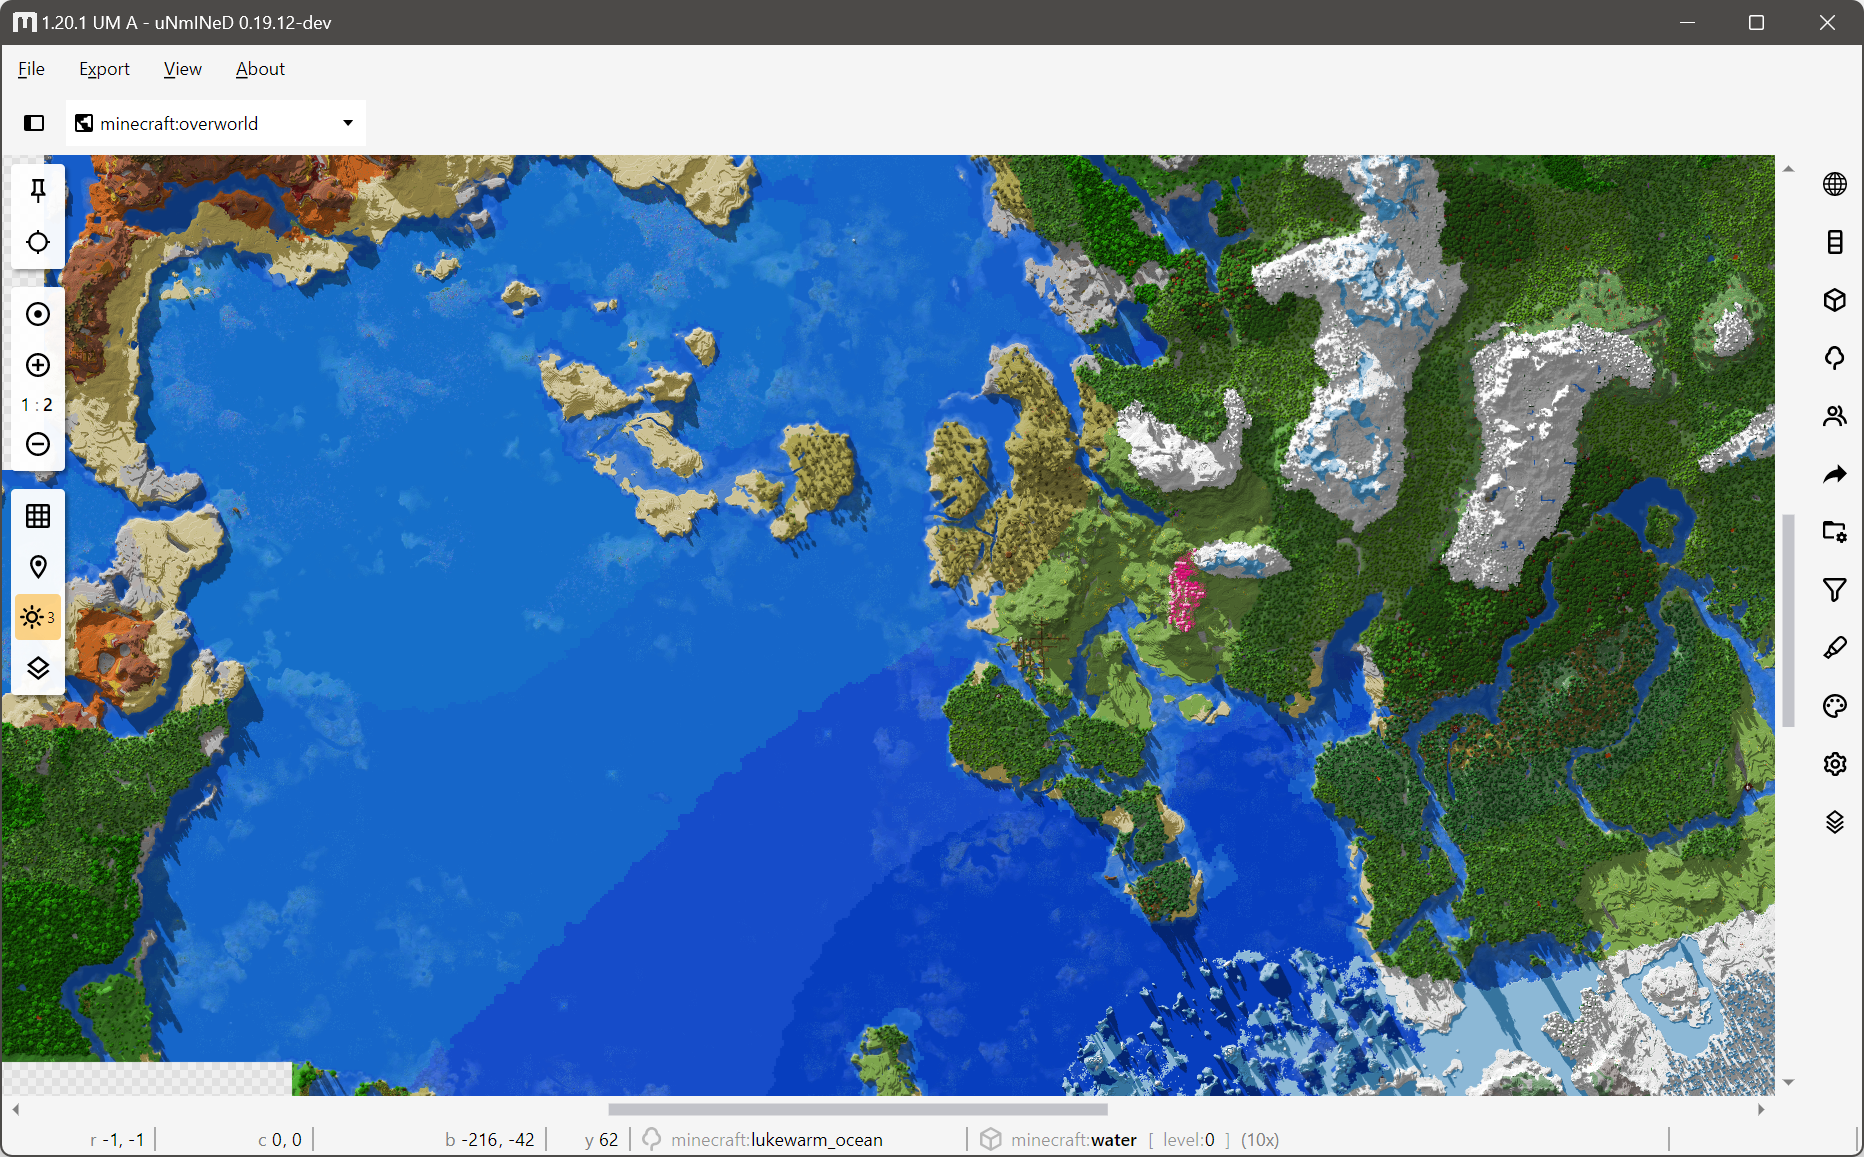The image size is (1864, 1157).
Task: Zoom out with the minus button
Action: tap(37, 444)
